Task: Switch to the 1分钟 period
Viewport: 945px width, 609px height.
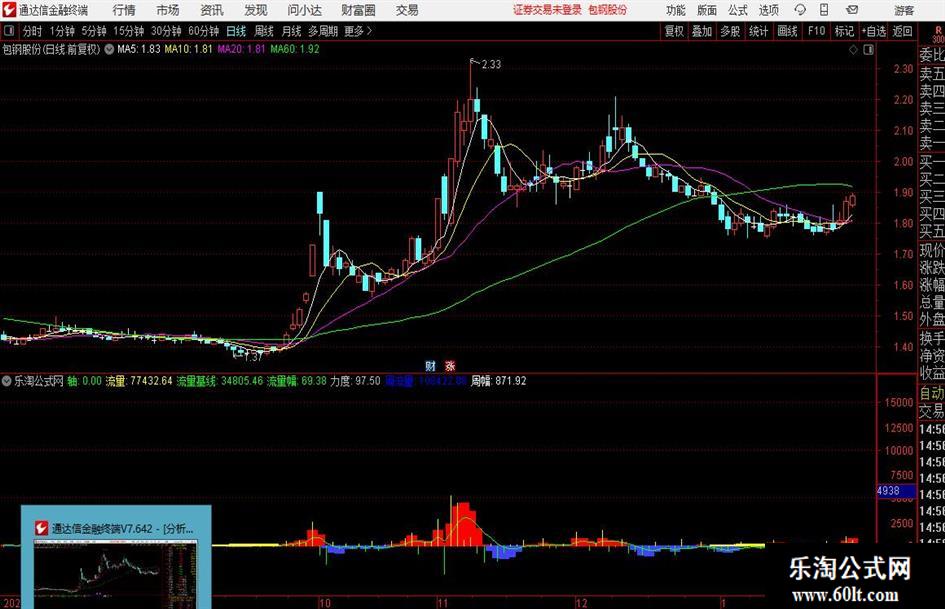Action: tap(61, 31)
